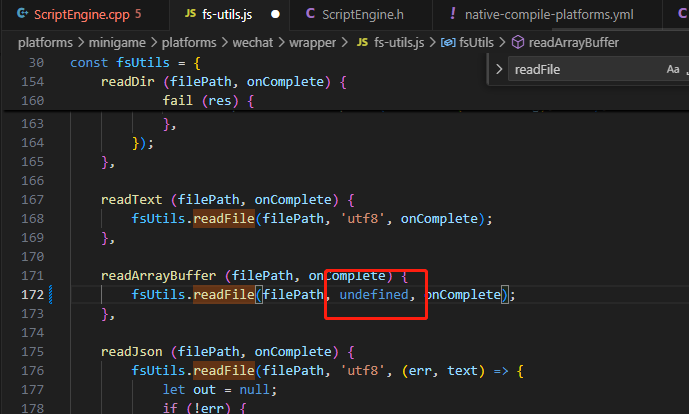Click the modified-line marker beside line 172
Image resolution: width=689 pixels, height=414 pixels.
coord(51,294)
